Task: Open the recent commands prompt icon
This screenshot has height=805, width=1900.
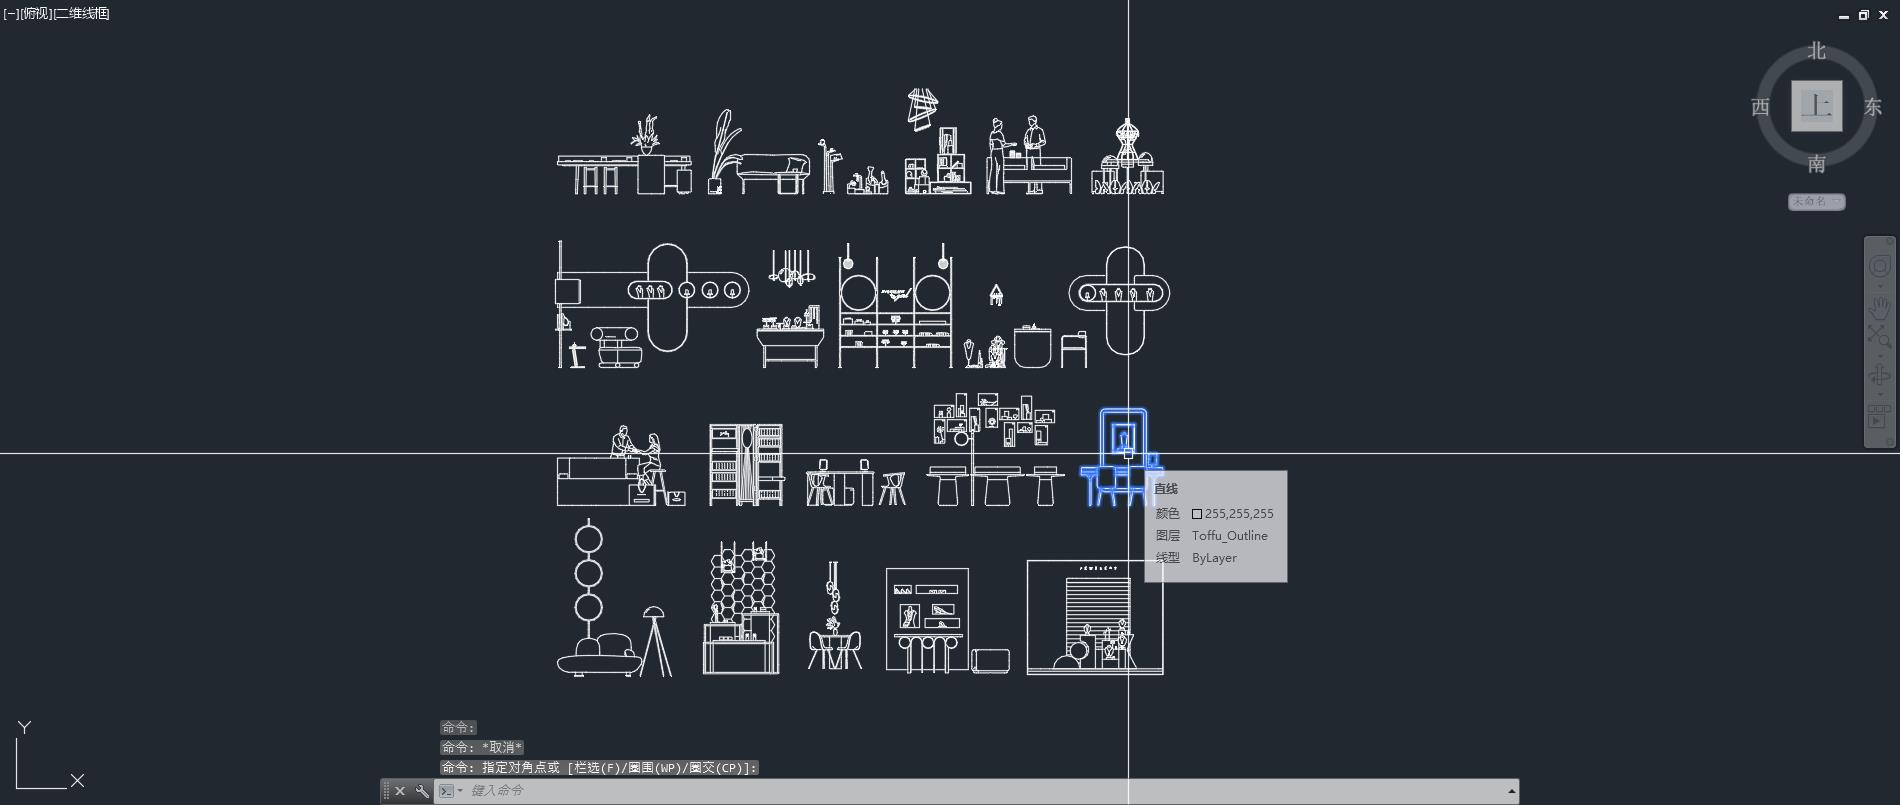Action: click(447, 791)
